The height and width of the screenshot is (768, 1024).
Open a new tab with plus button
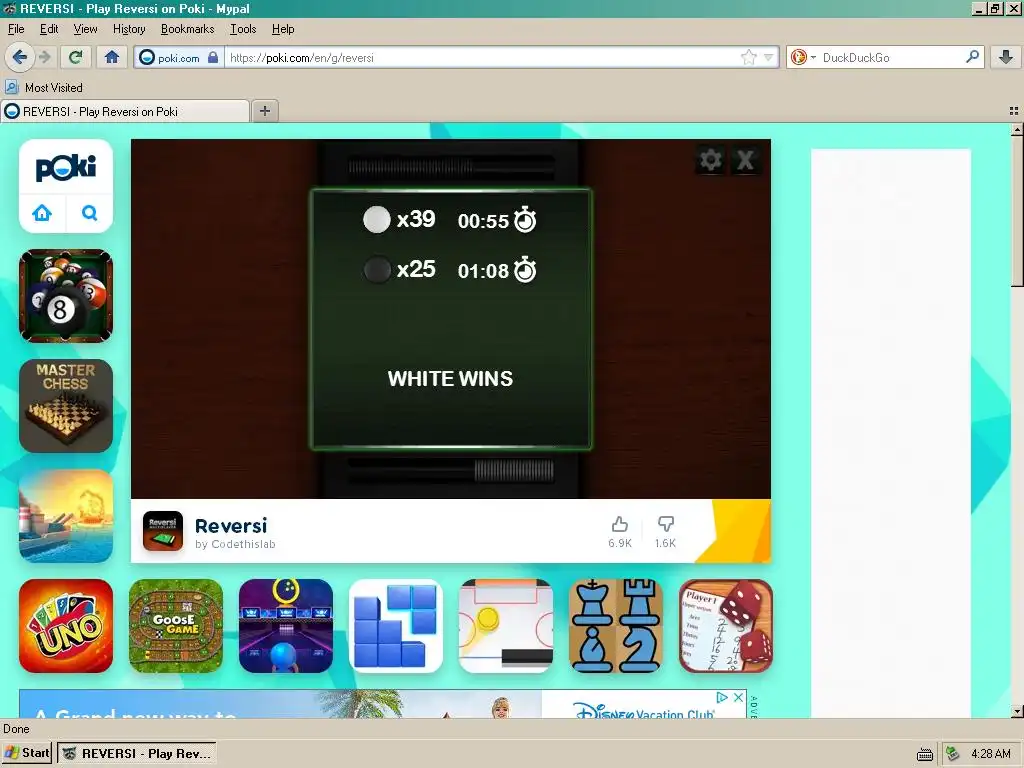click(264, 111)
